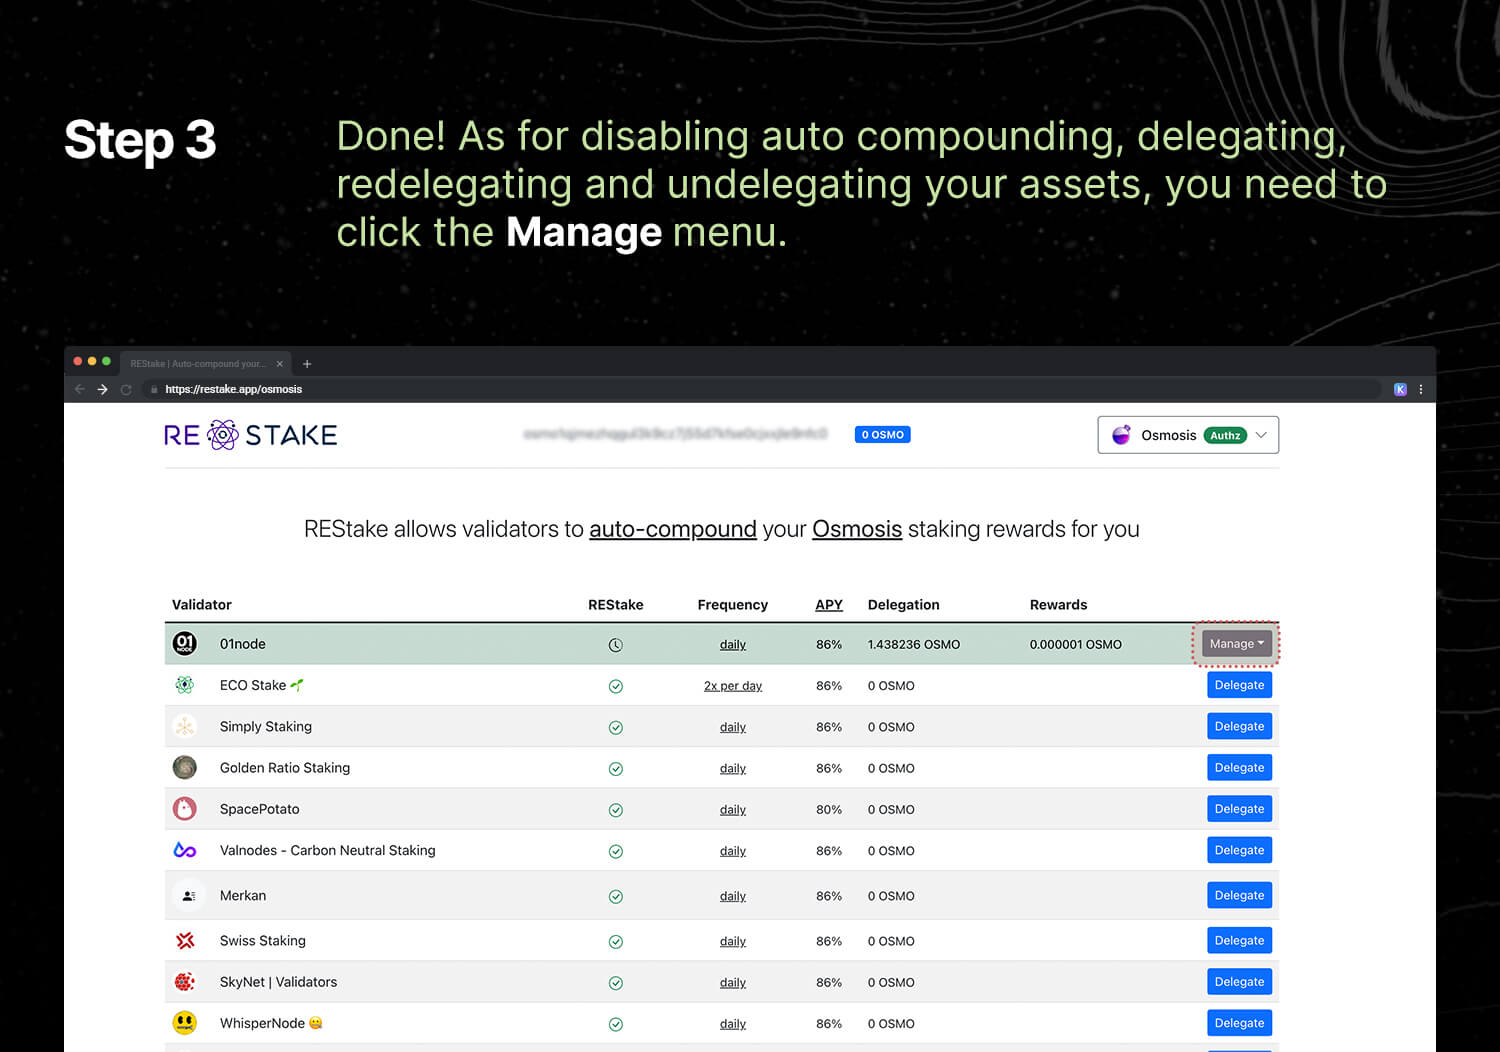
Task: Click SpacePotato 80% APY value
Action: (829, 810)
